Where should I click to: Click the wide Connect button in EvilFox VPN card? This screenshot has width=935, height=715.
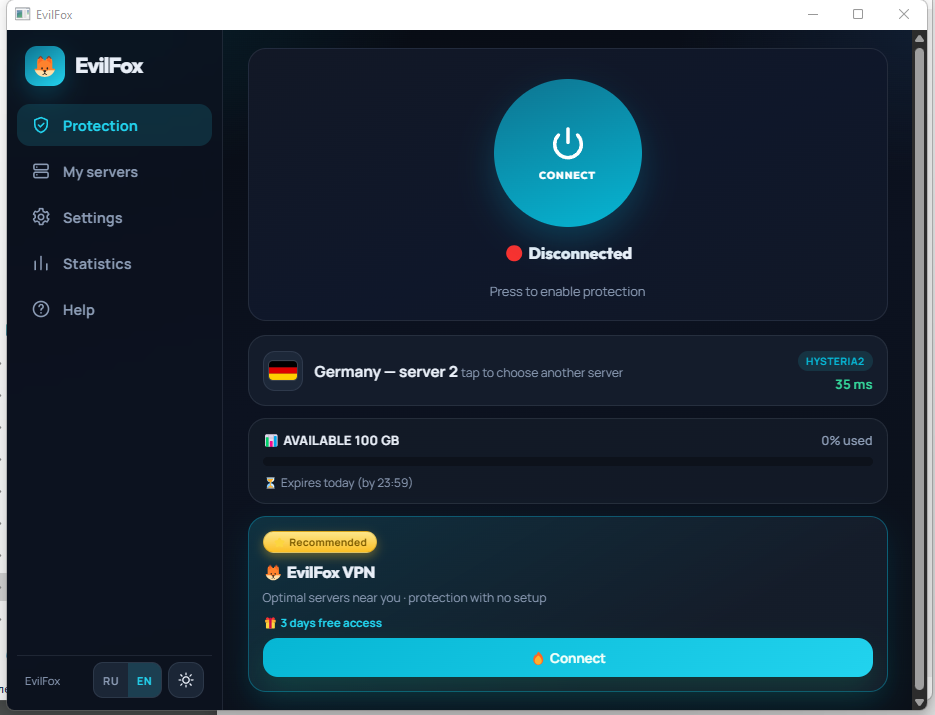pos(568,658)
